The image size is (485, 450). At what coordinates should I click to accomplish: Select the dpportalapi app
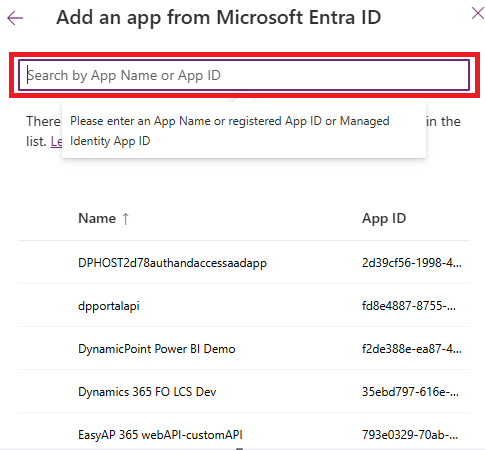[109, 306]
